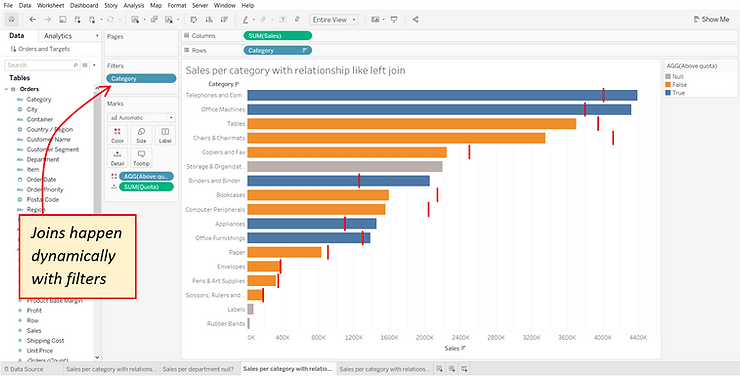Open the Show Me panel

(x=711, y=19)
